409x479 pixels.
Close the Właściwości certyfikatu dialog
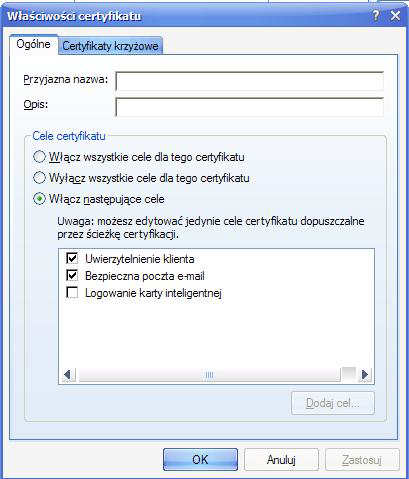click(x=395, y=16)
